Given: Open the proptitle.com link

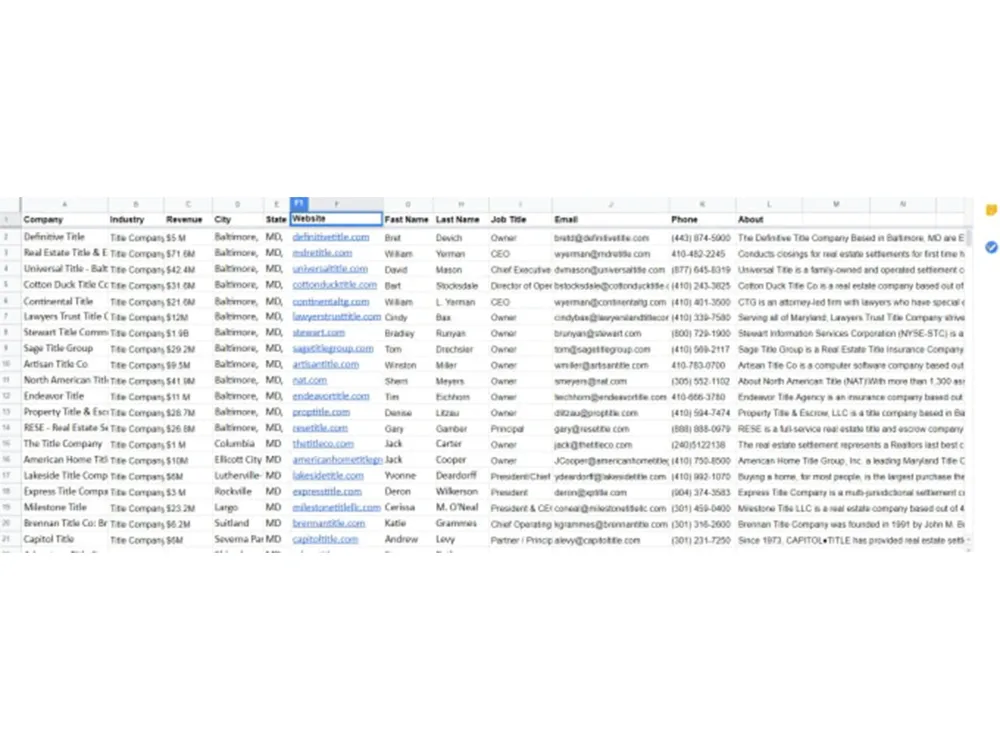Looking at the screenshot, I should coord(321,413).
